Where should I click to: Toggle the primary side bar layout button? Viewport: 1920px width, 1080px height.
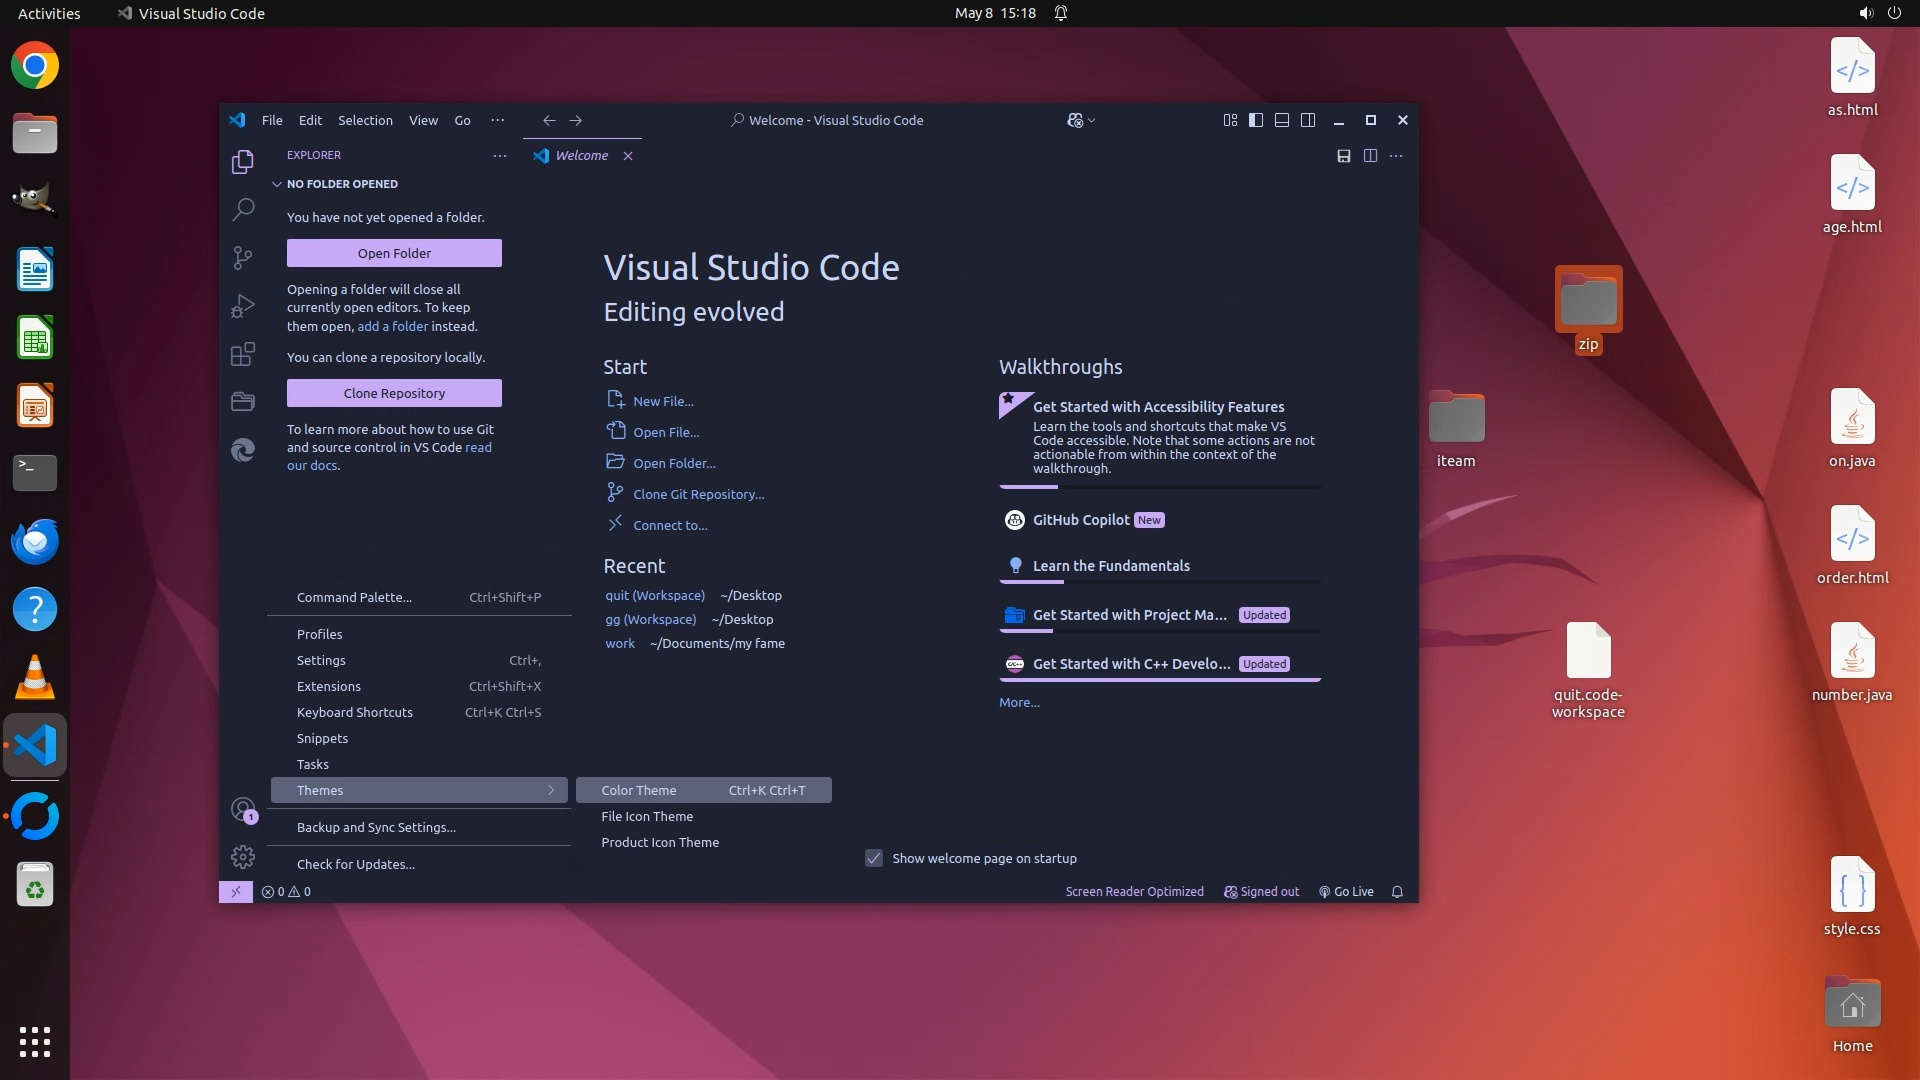(x=1256, y=120)
